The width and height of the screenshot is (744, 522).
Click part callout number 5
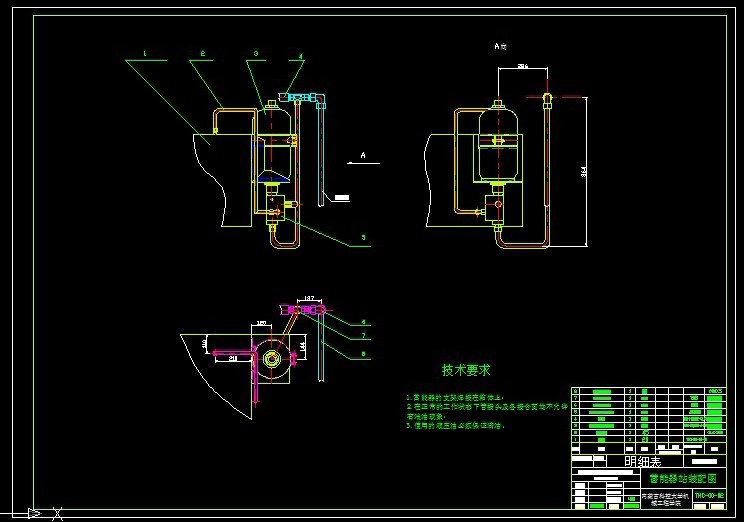pyautogui.click(x=364, y=237)
